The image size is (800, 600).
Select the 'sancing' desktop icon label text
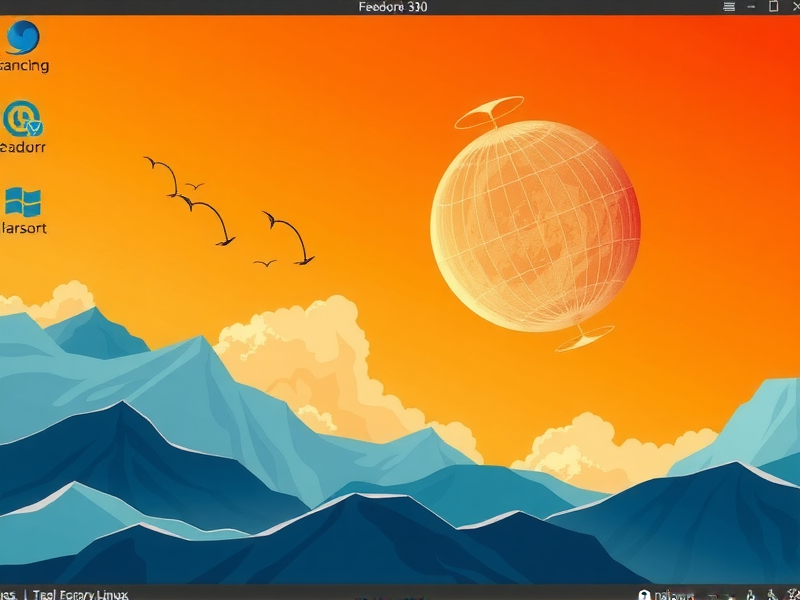coord(24,65)
